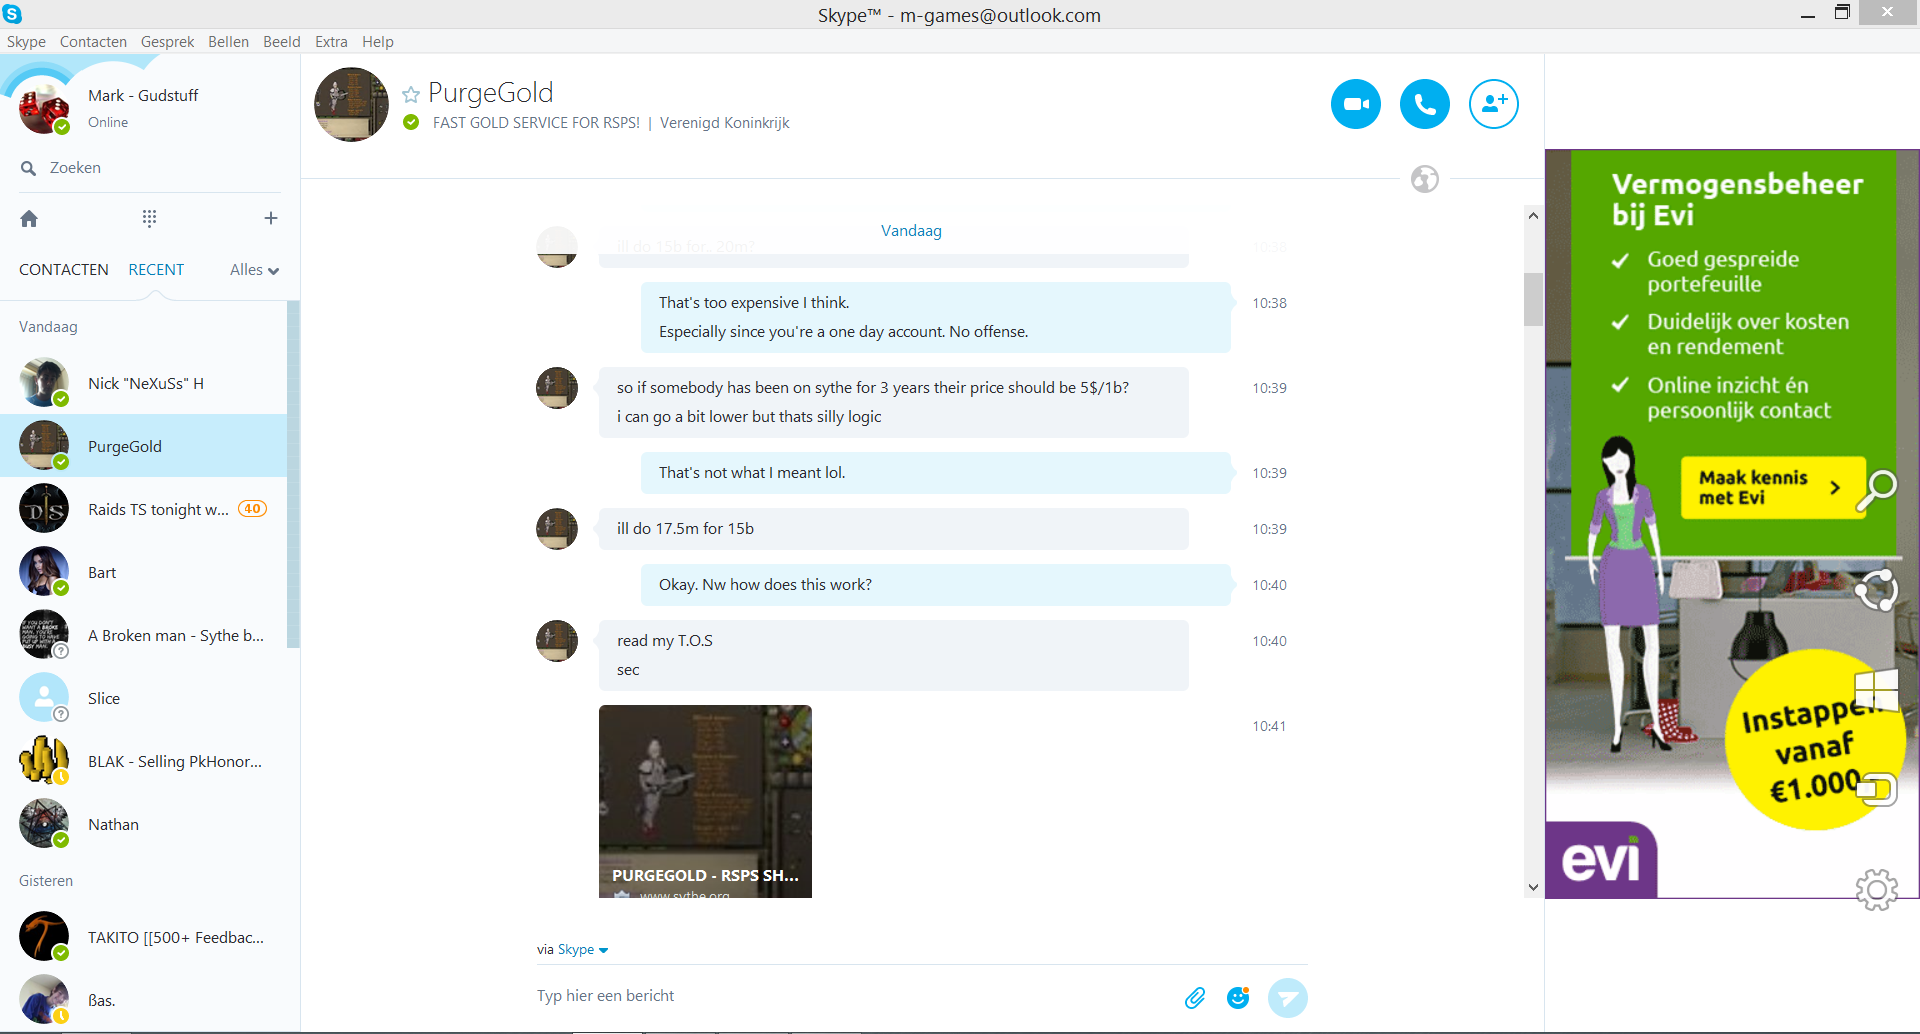Click the Maak kennis met Evi ad button
1920x1034 pixels.
pos(1773,488)
